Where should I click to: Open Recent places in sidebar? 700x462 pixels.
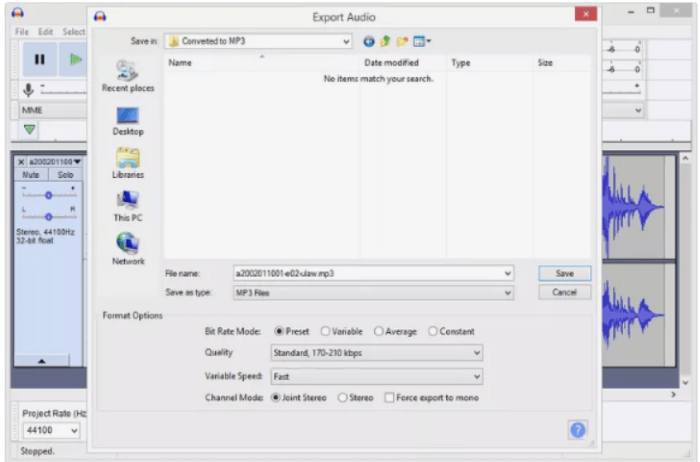click(128, 75)
